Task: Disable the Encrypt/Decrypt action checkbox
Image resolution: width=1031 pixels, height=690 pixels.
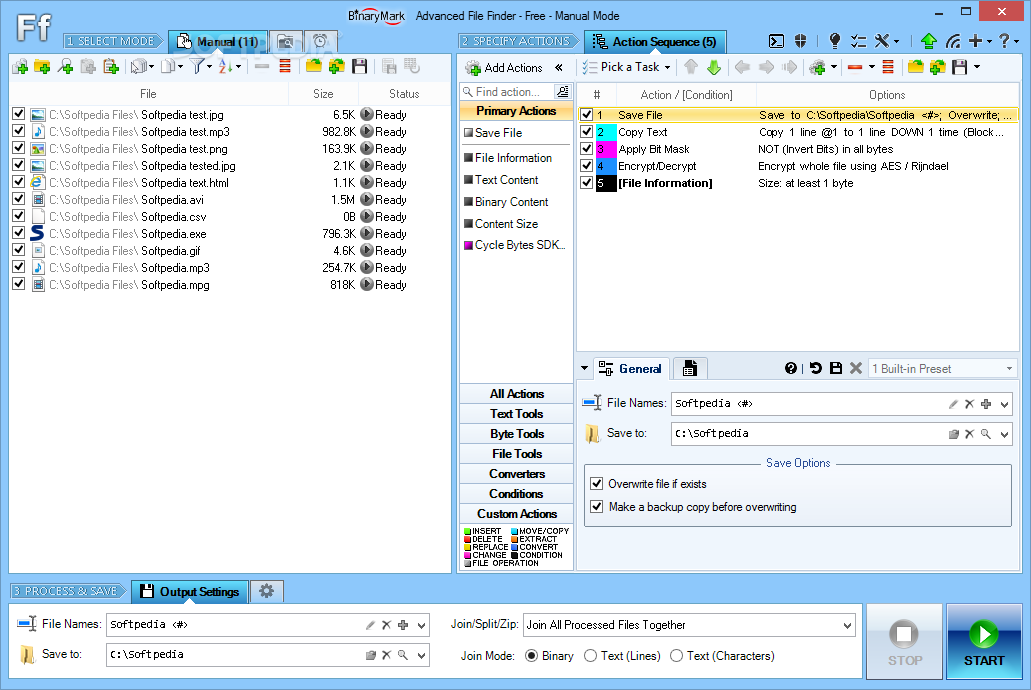Action: pyautogui.click(x=587, y=166)
